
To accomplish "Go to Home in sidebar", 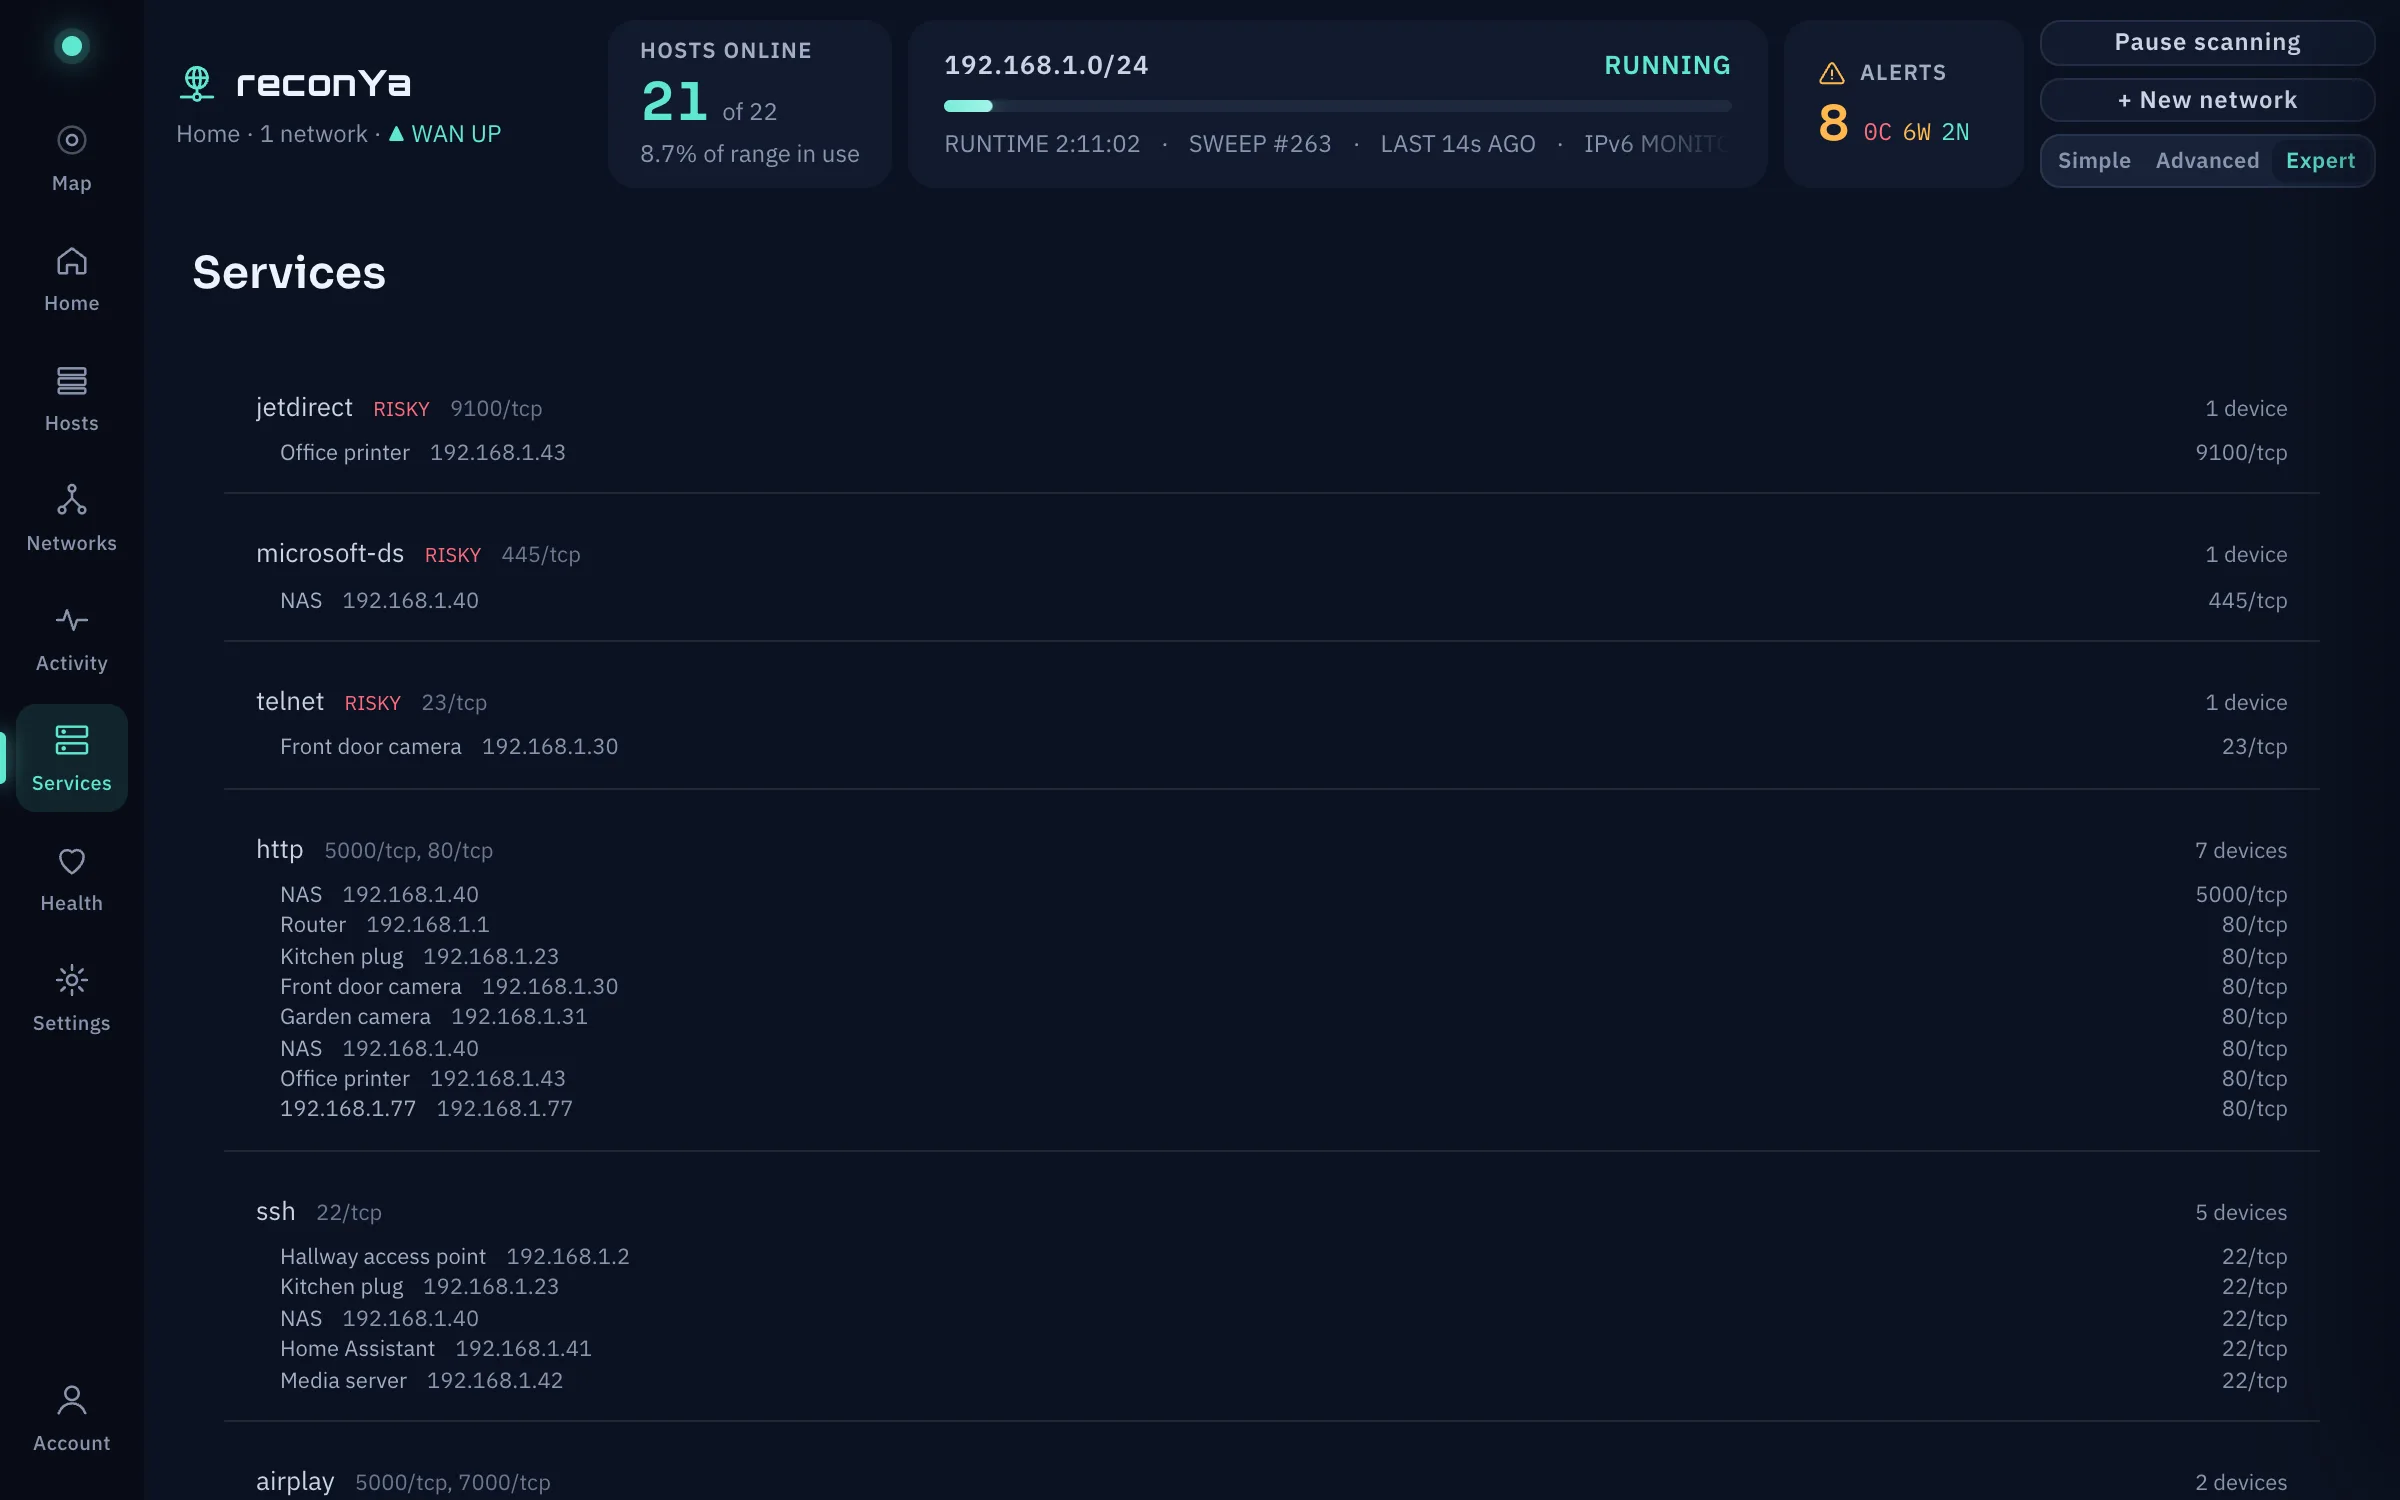I will [71, 280].
